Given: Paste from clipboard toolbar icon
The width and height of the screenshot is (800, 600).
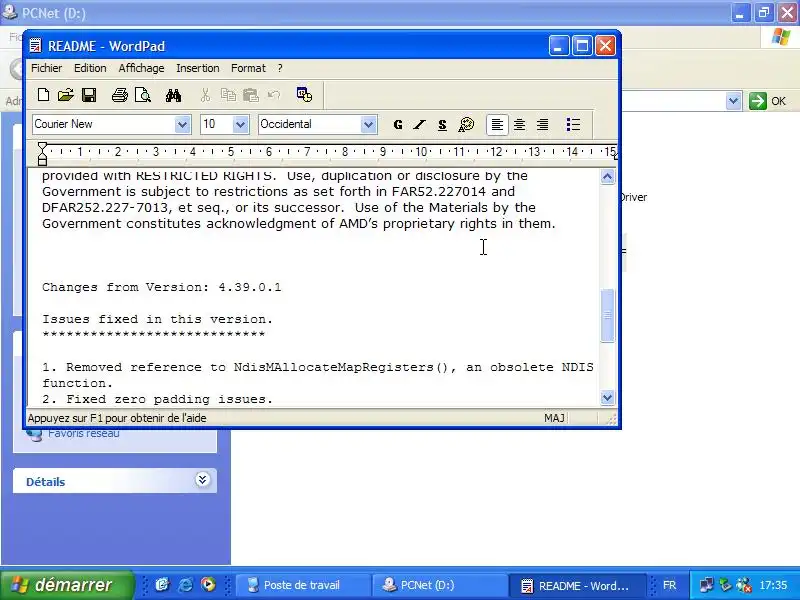Looking at the screenshot, I should click(x=251, y=95).
